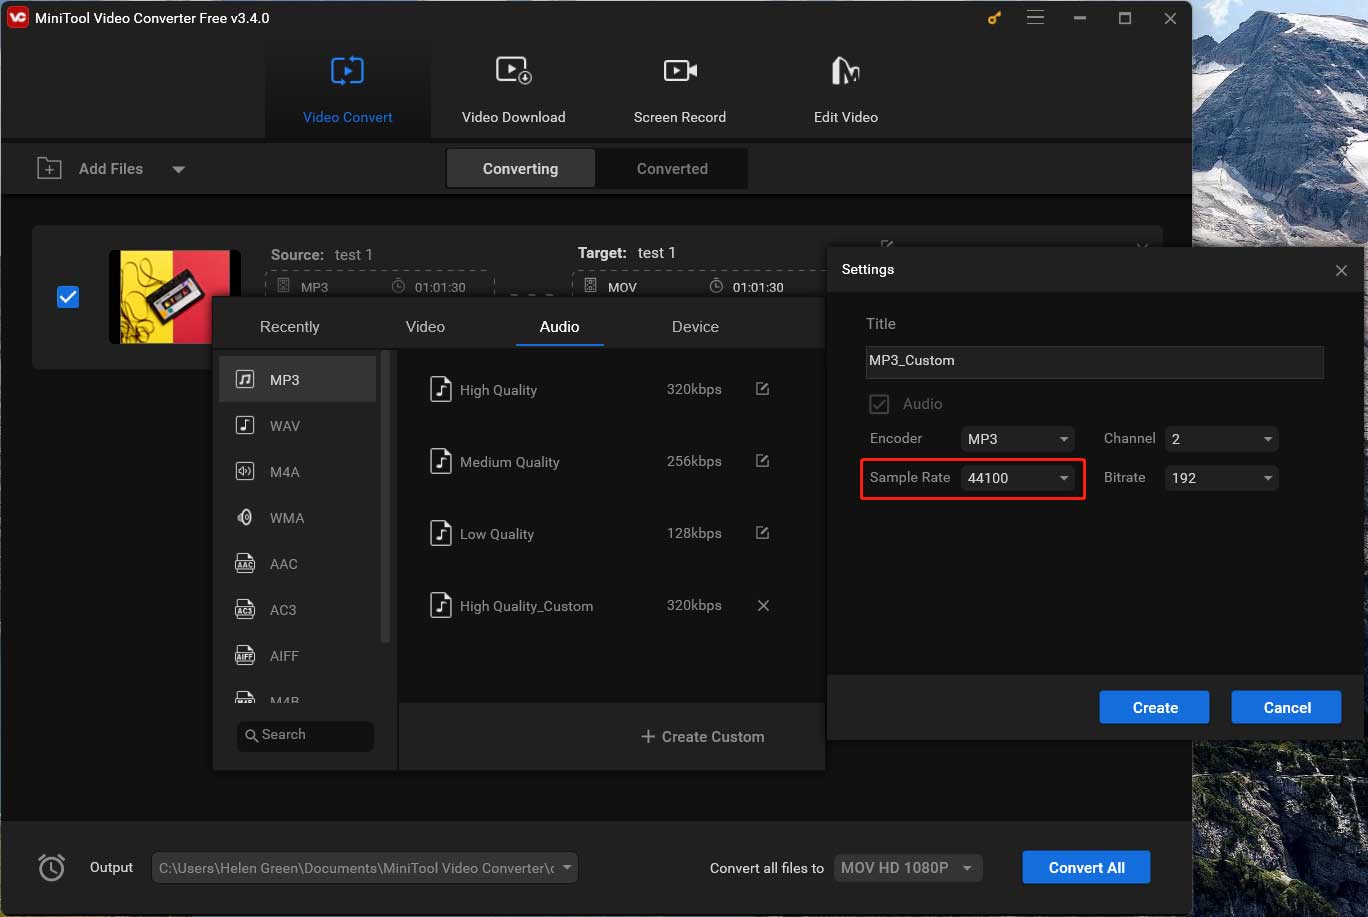Expand the Add Files dropdown arrow
Screen dimensions: 1368x917
click(x=178, y=169)
